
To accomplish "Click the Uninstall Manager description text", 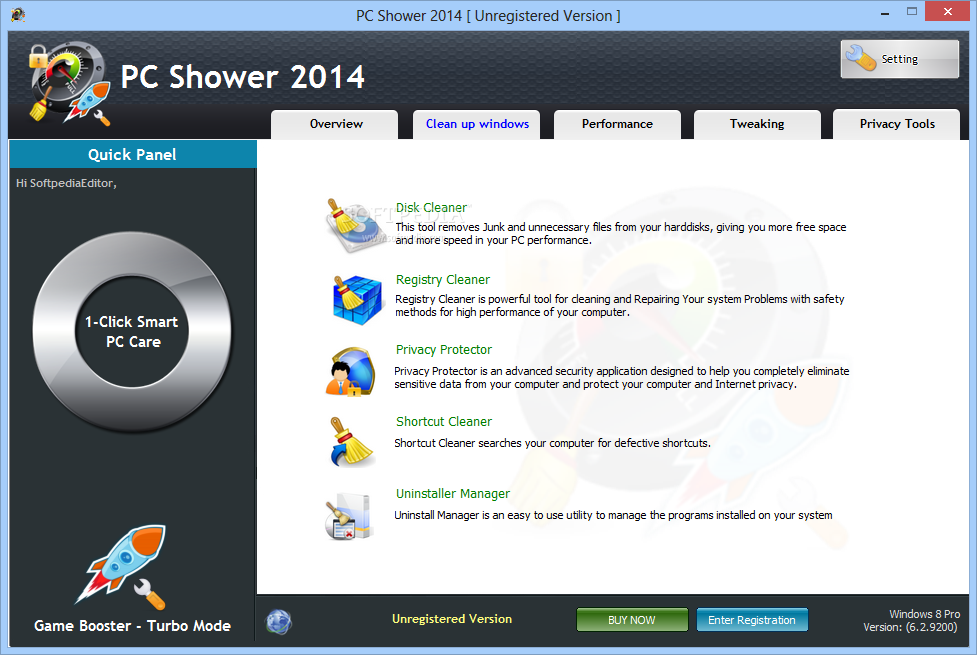I will pyautogui.click(x=613, y=515).
